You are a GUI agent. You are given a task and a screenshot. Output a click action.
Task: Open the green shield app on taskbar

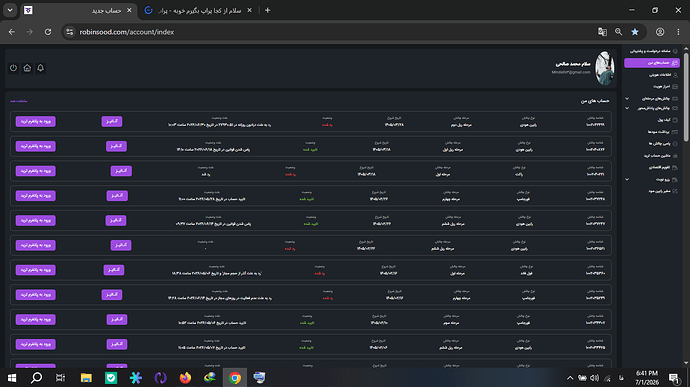click(111, 378)
